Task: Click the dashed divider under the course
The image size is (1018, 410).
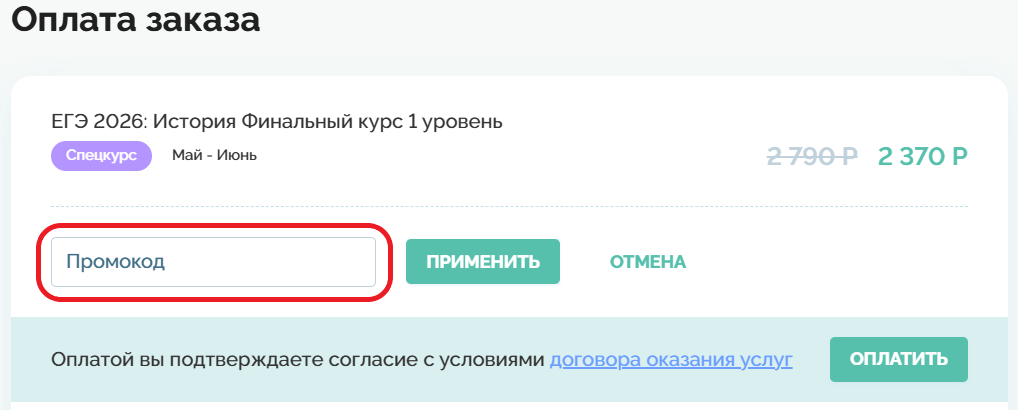Action: click(509, 206)
